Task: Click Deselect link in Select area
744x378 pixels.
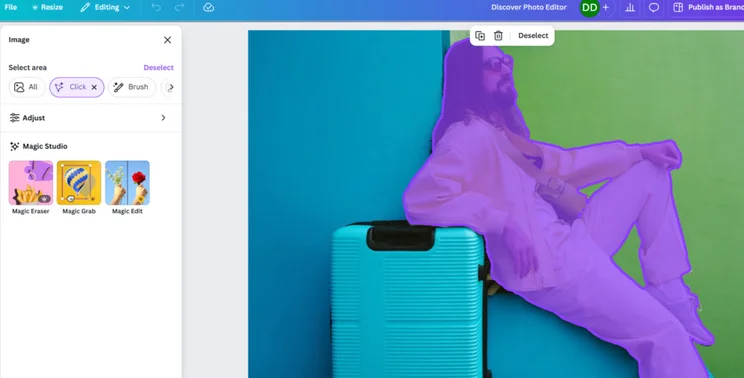Action: point(158,68)
